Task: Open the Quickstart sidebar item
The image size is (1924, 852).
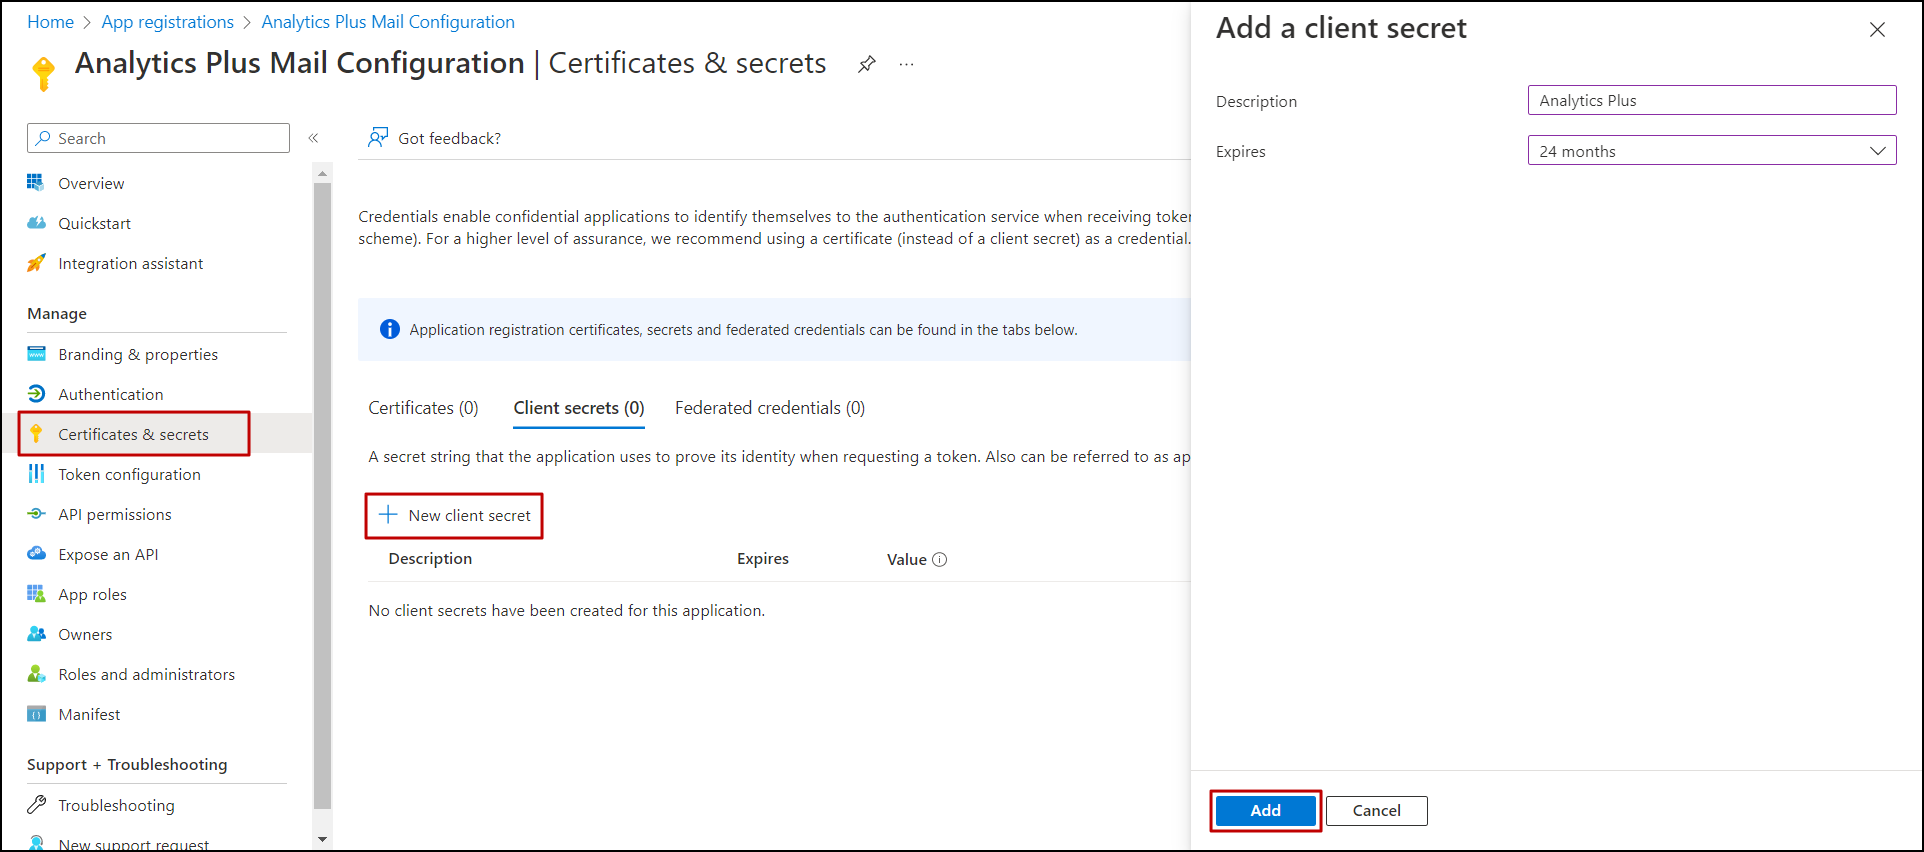Action: click(94, 224)
